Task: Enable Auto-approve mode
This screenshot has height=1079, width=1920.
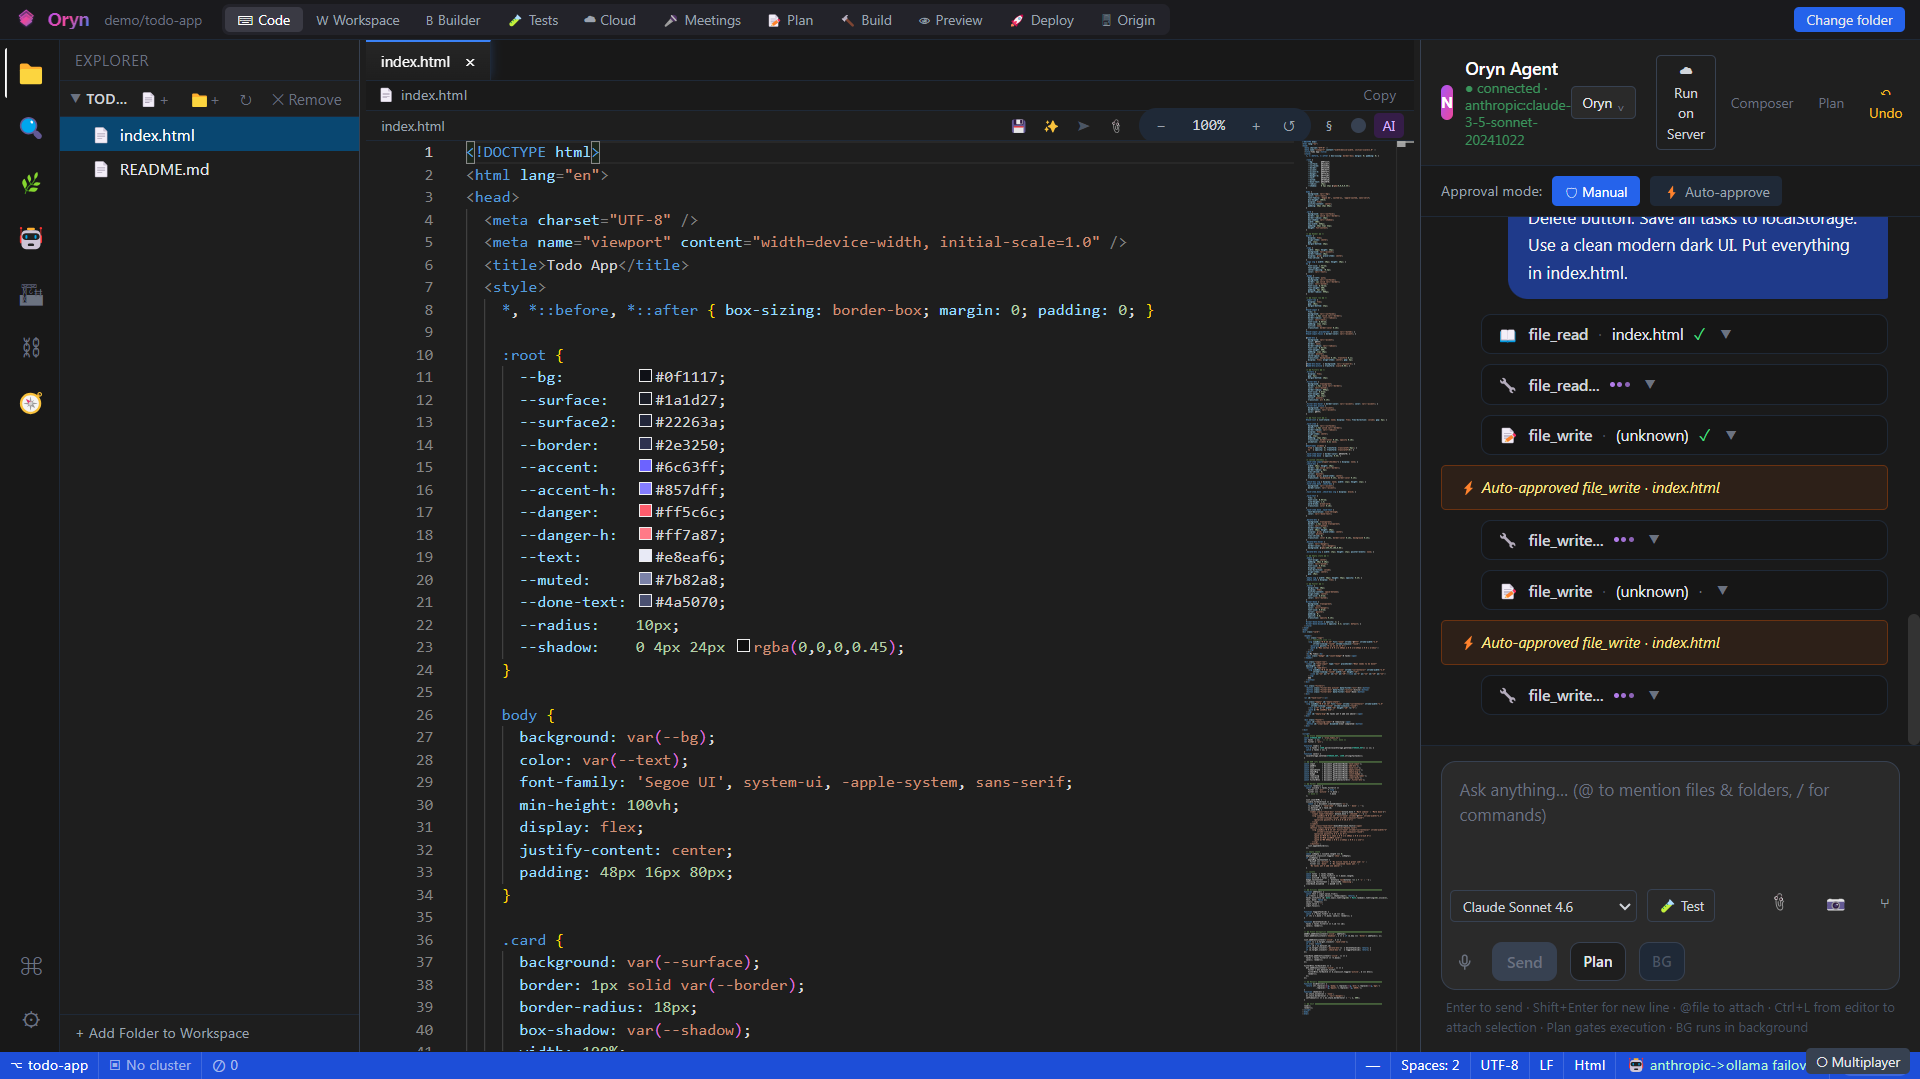Action: [x=1716, y=192]
